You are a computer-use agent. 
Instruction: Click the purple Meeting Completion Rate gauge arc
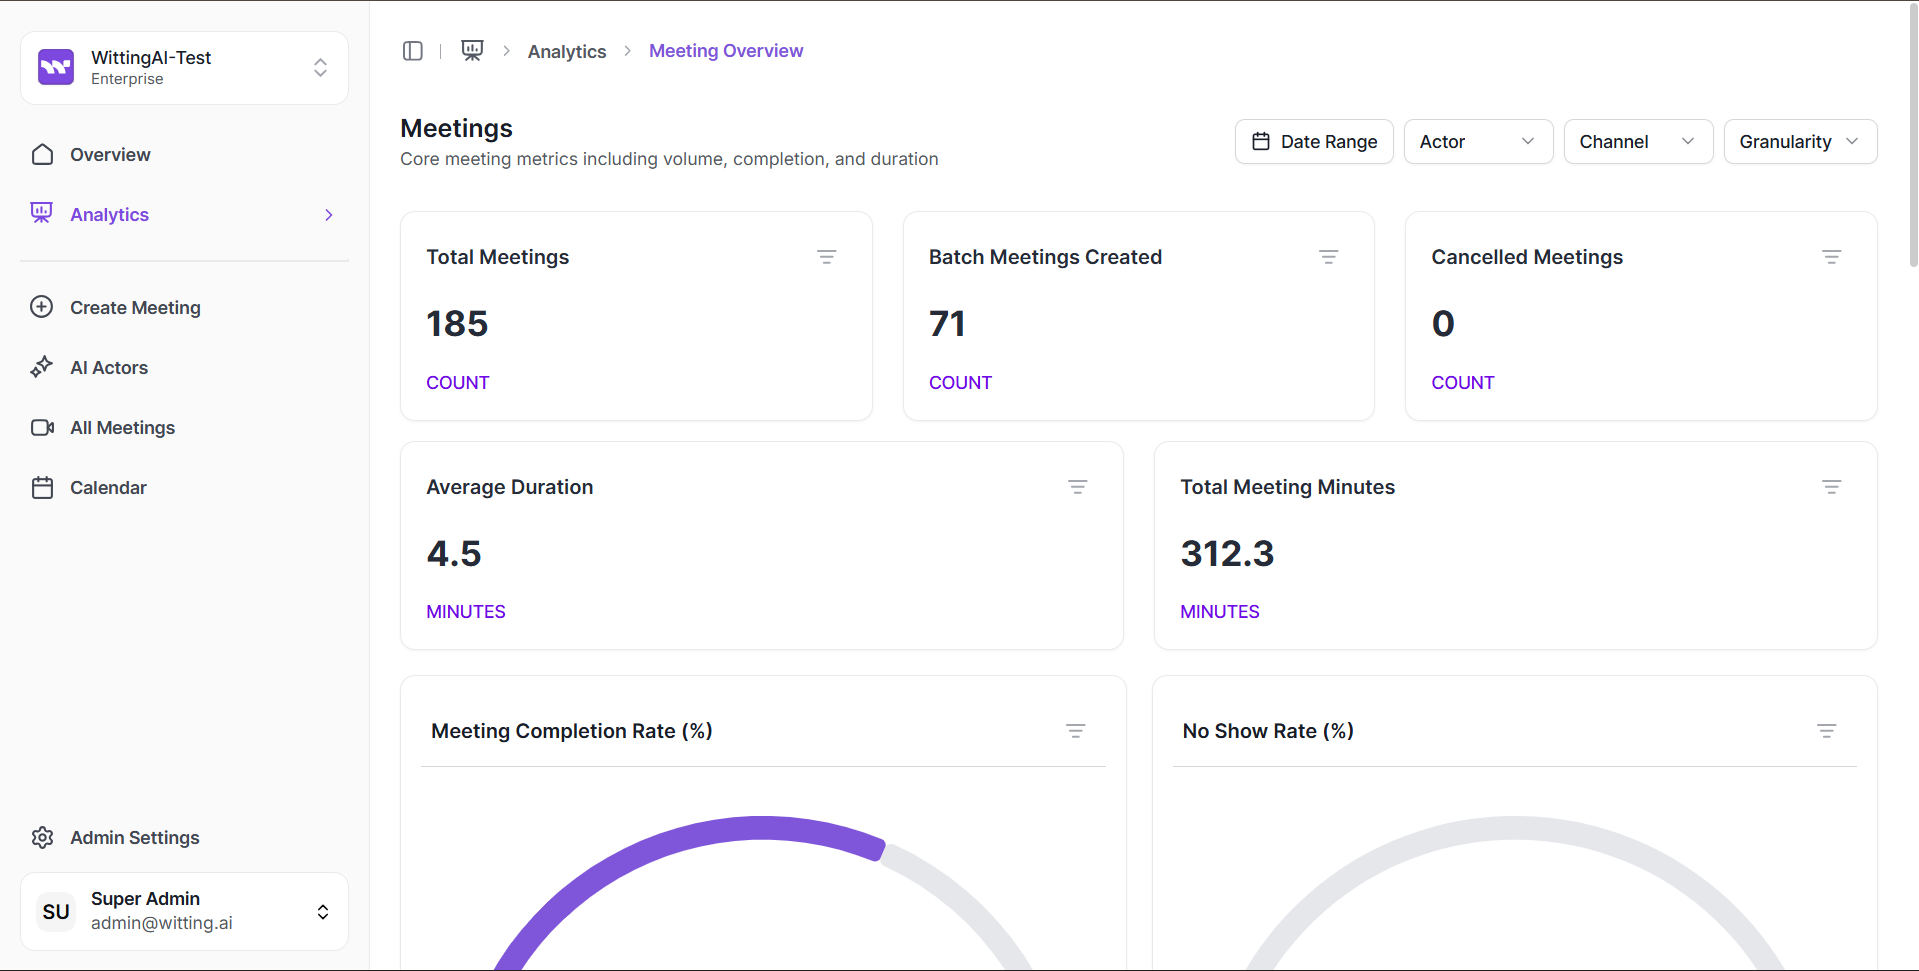click(x=700, y=833)
